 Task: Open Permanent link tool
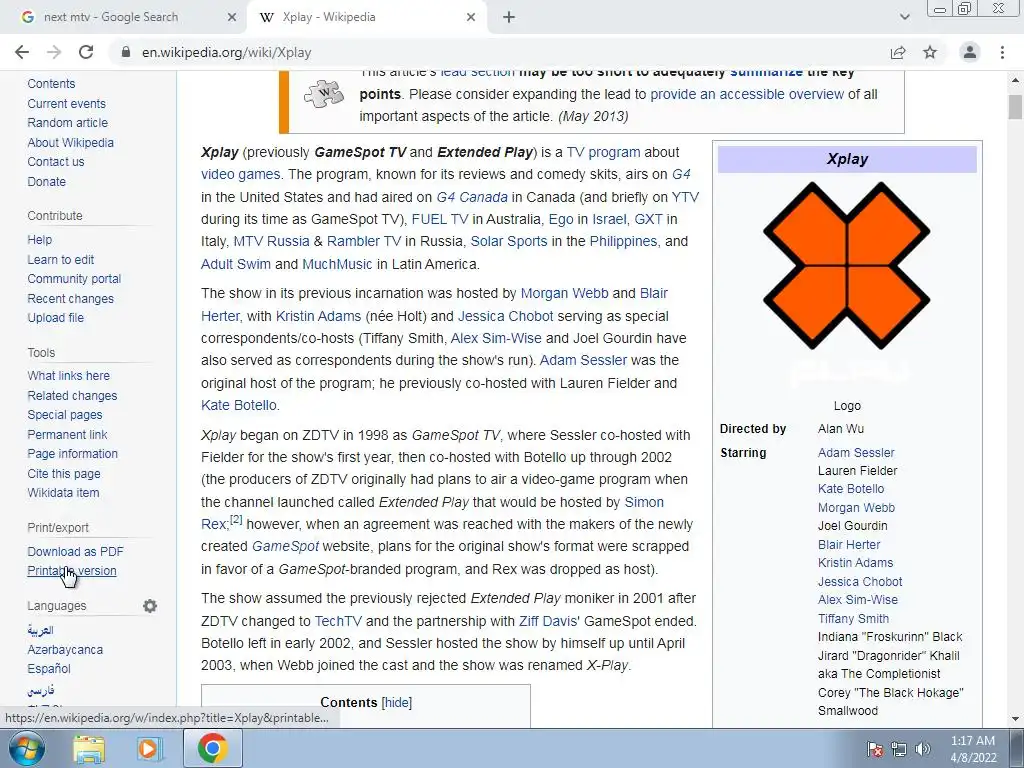pos(67,434)
